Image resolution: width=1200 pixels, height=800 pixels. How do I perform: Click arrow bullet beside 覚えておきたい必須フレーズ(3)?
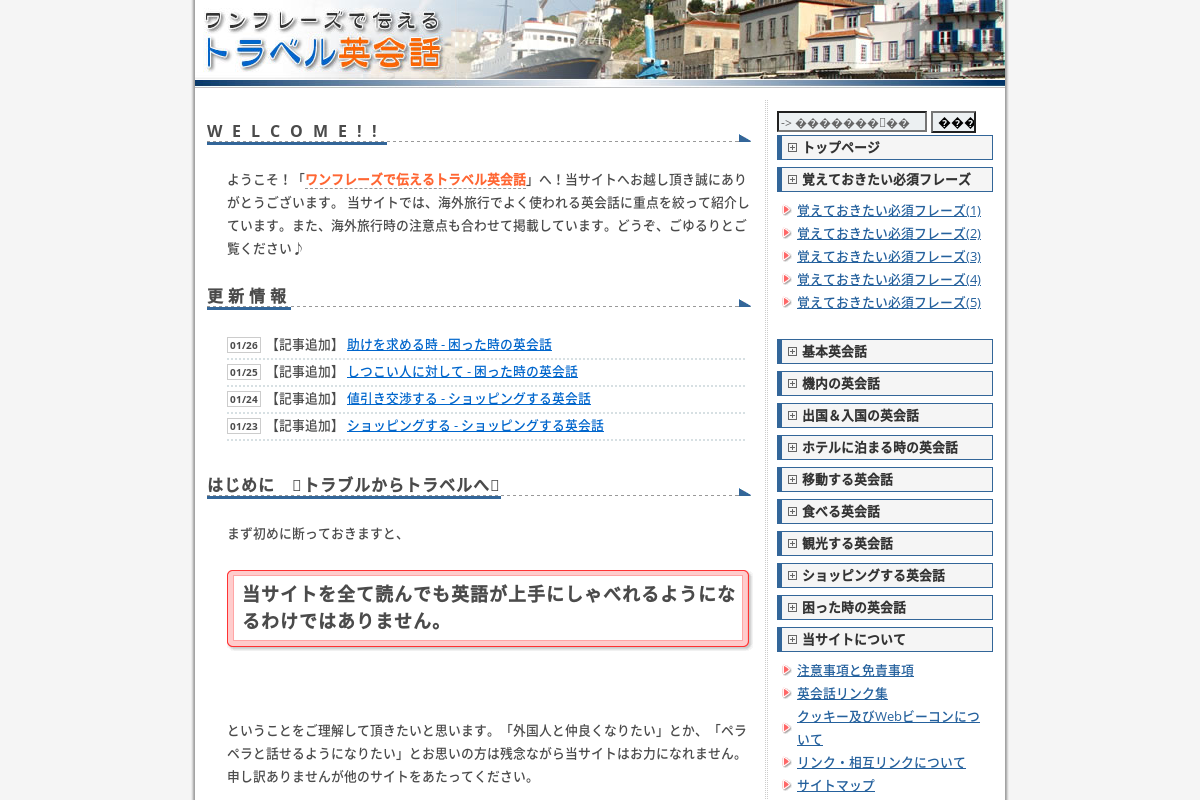pos(787,256)
